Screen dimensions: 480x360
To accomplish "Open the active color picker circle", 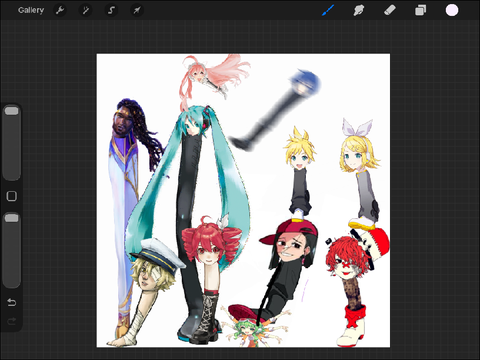I will coord(452,10).
